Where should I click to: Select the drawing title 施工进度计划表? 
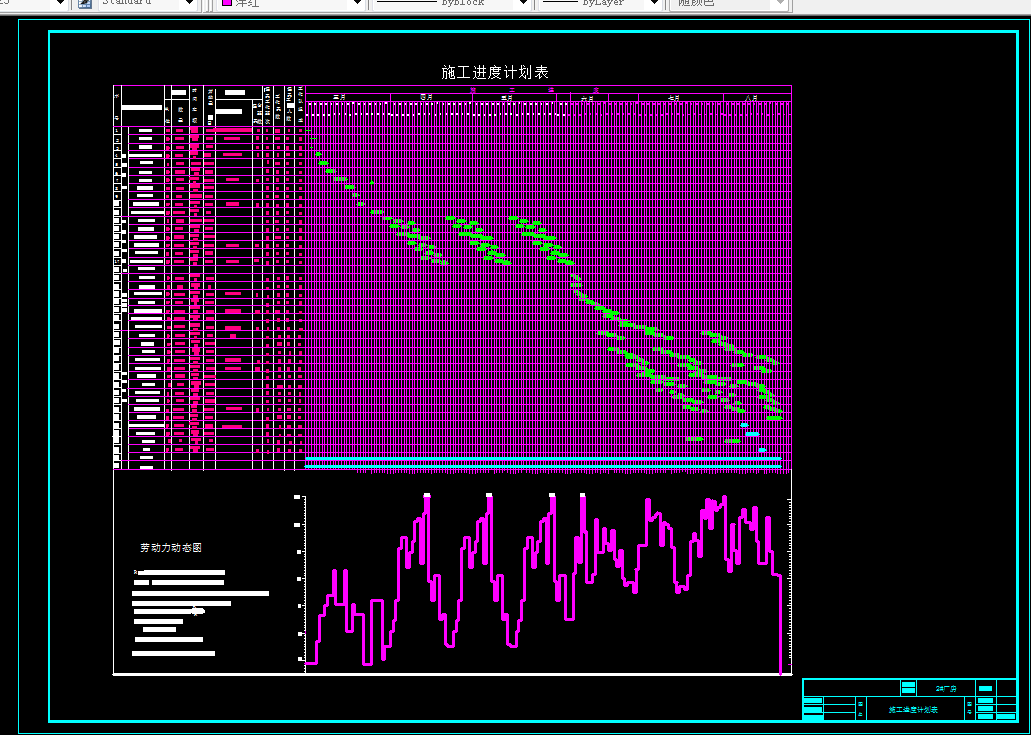pyautogui.click(x=495, y=72)
